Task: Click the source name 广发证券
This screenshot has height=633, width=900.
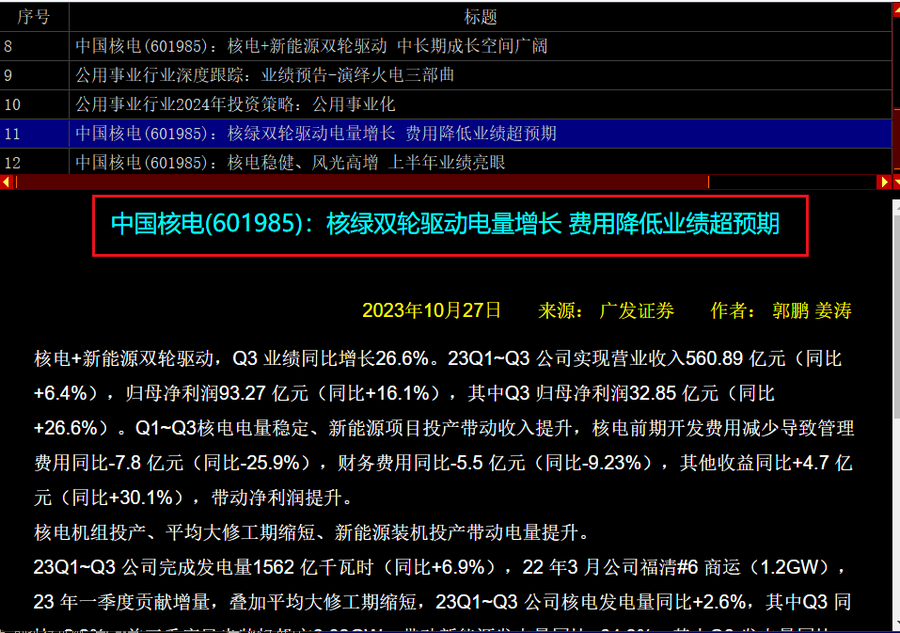Action: click(637, 311)
